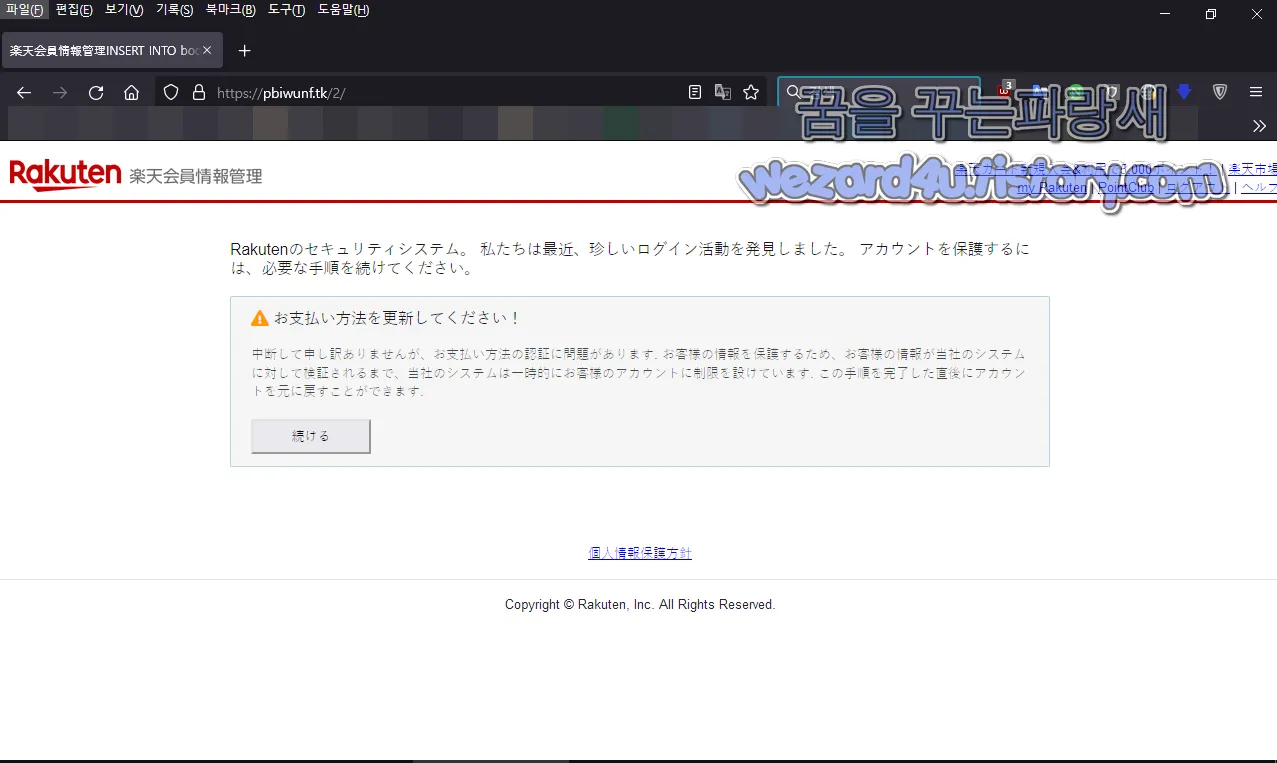Open the 기록(S) menu
Viewport: 1277px width, 763px height.
tap(174, 10)
